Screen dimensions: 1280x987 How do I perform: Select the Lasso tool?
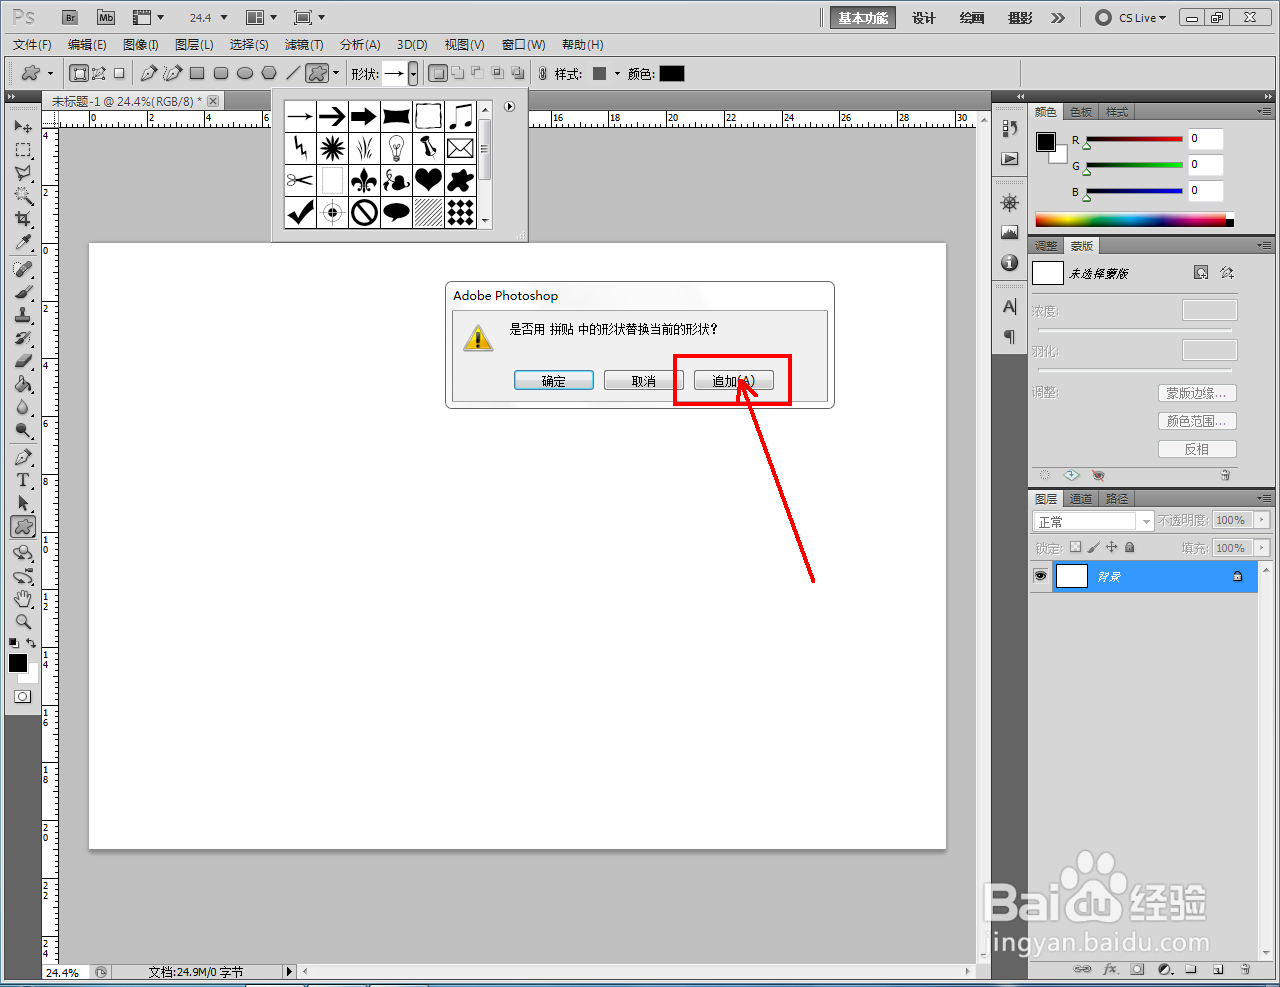tap(23, 173)
